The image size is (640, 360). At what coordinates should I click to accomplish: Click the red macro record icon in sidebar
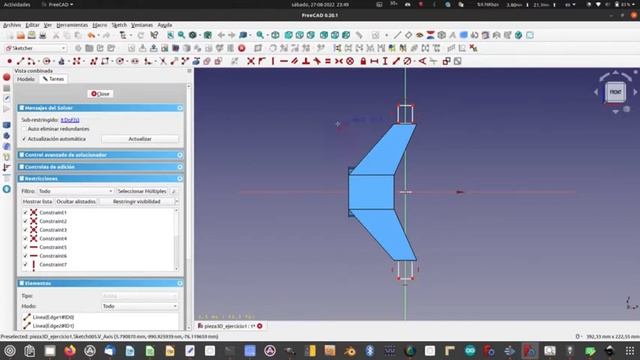7,77
